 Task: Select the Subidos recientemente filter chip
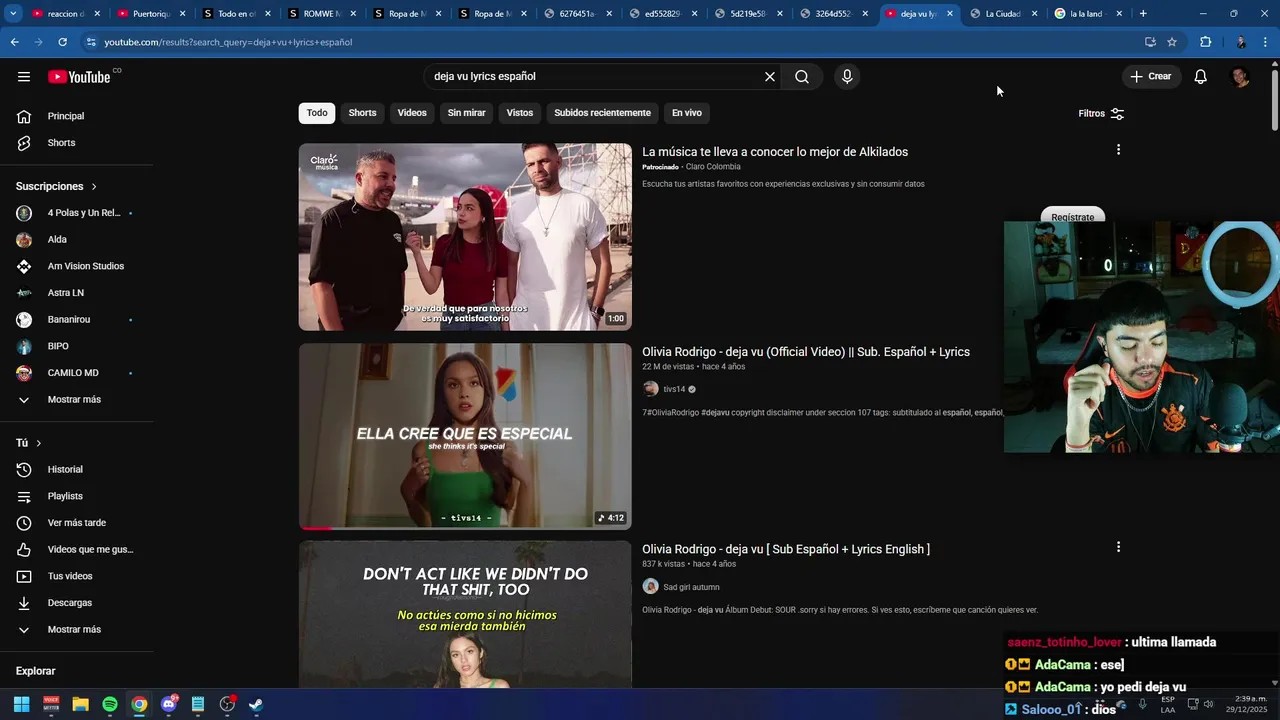point(602,113)
